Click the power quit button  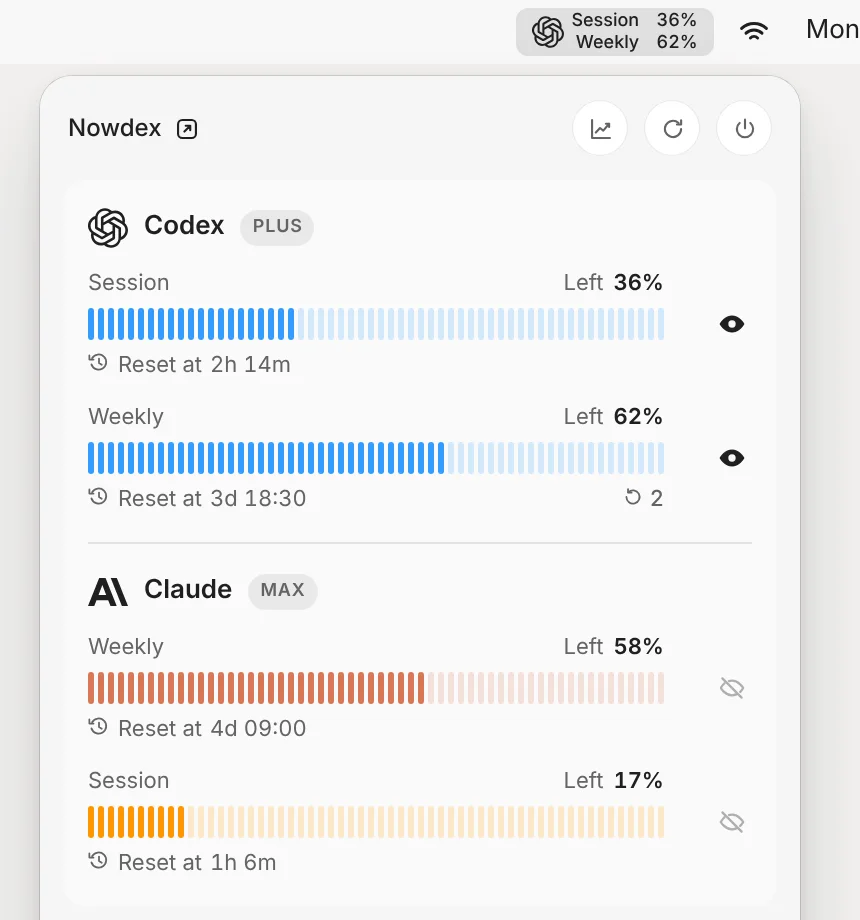click(x=744, y=128)
